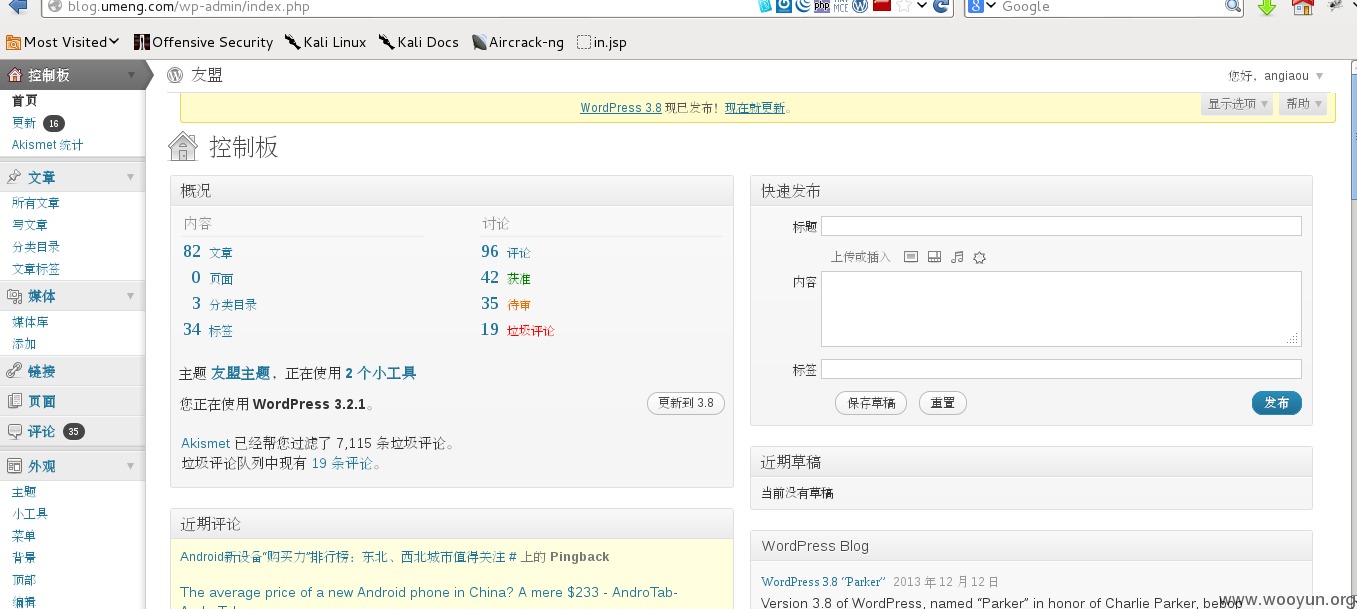
Task: Click the WordPress 3.8 link in notice
Action: [621, 108]
